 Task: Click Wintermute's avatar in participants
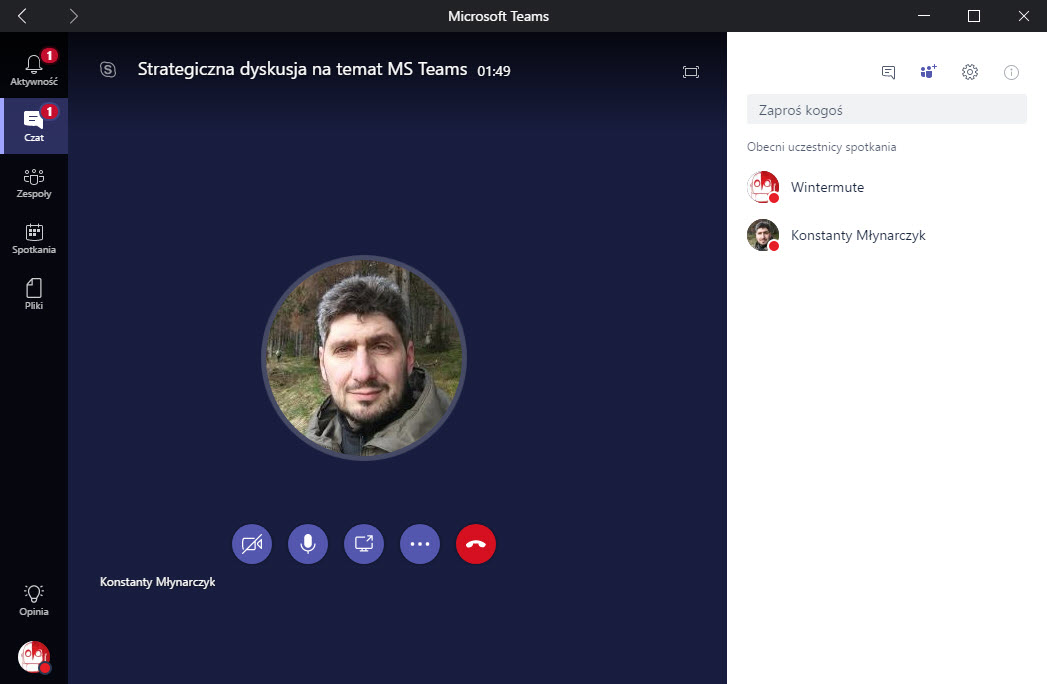(763, 187)
